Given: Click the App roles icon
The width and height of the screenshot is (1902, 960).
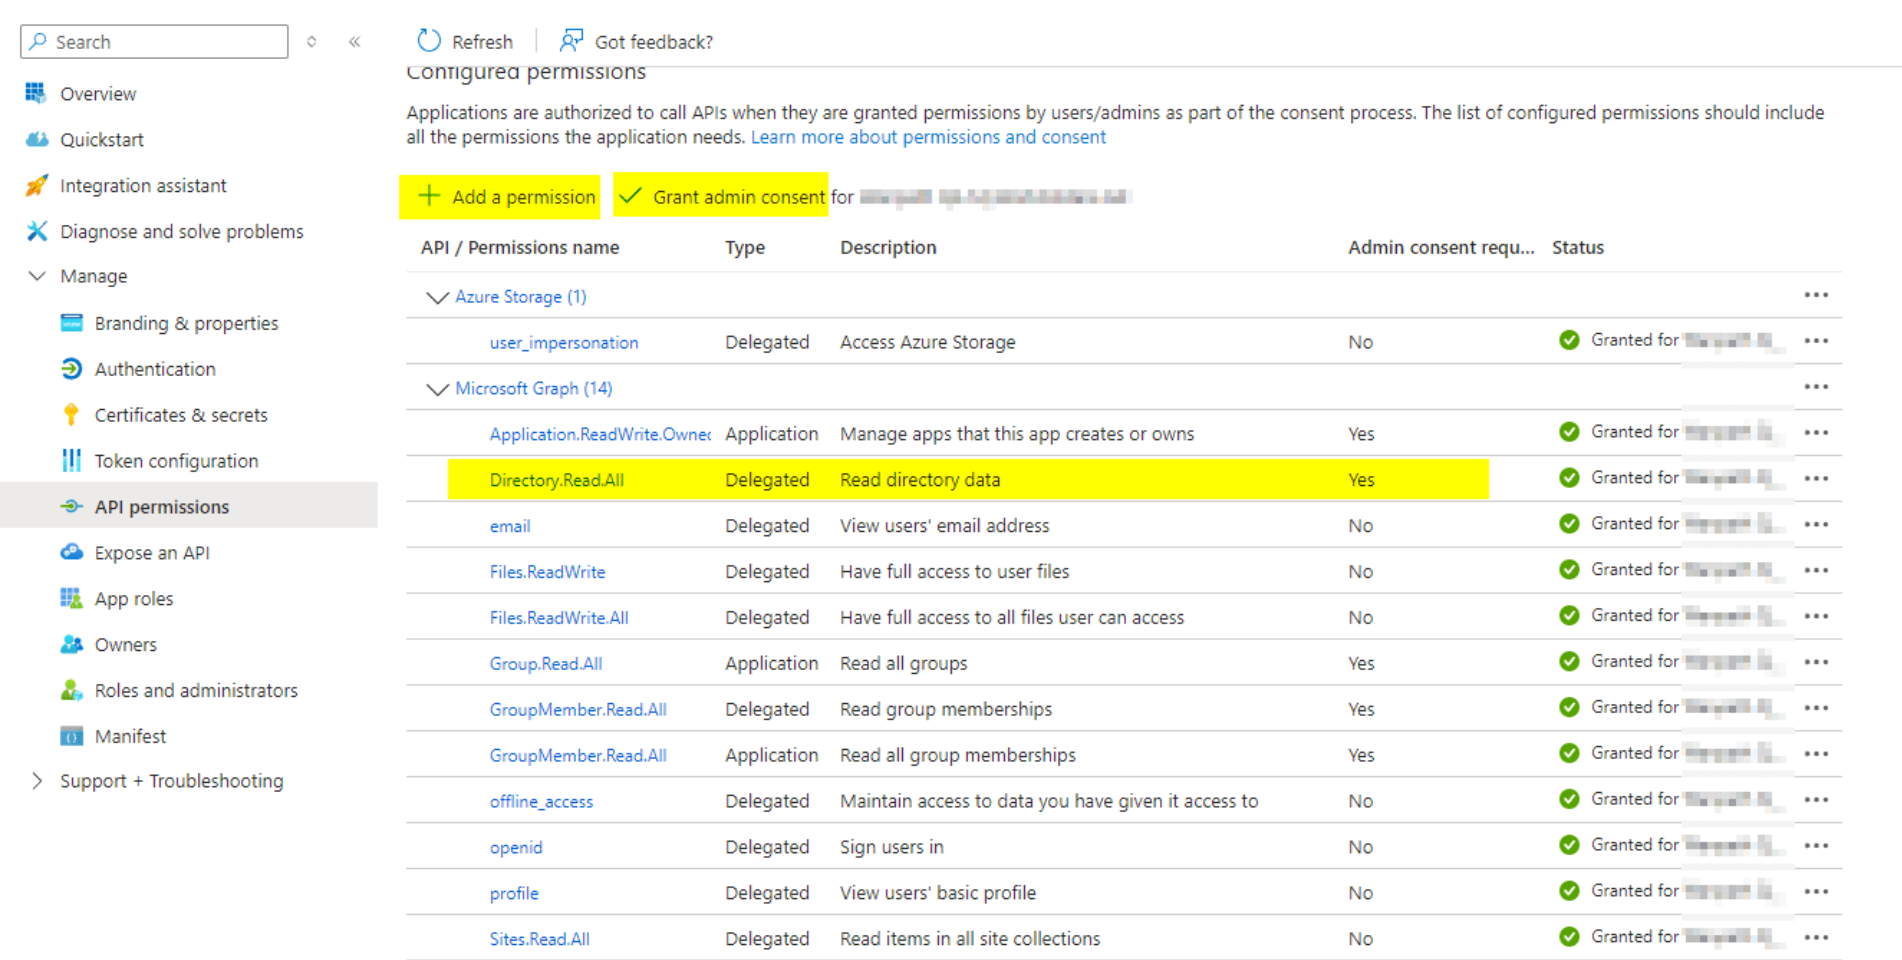Looking at the screenshot, I should [71, 598].
